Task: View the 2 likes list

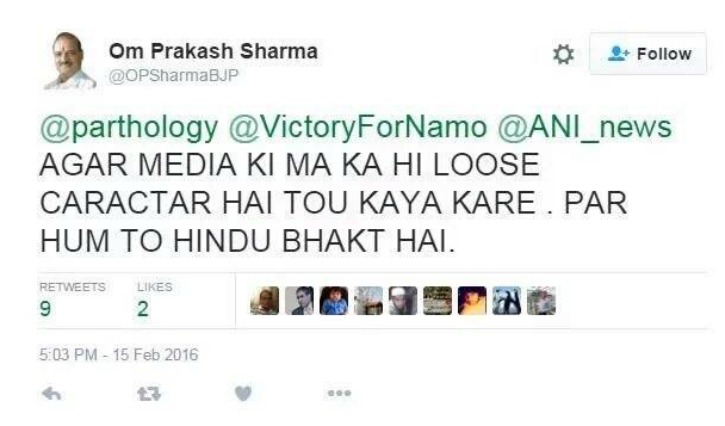Action: click(154, 300)
